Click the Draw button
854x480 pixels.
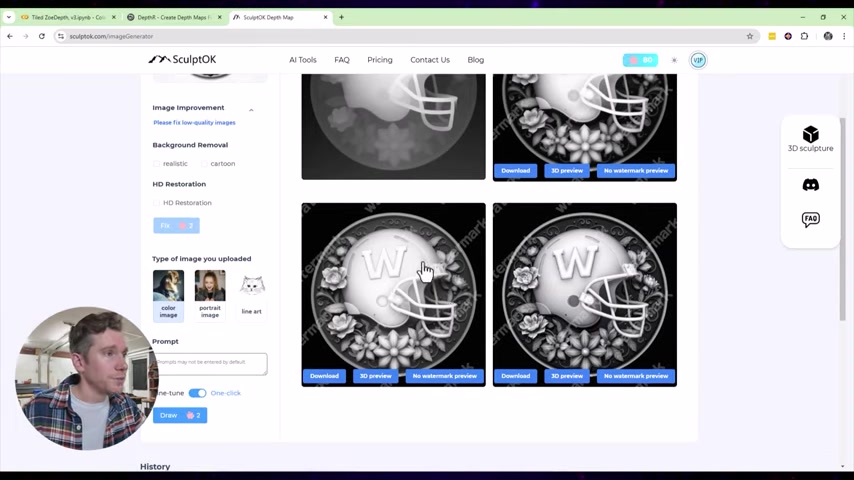pyautogui.click(x=180, y=415)
